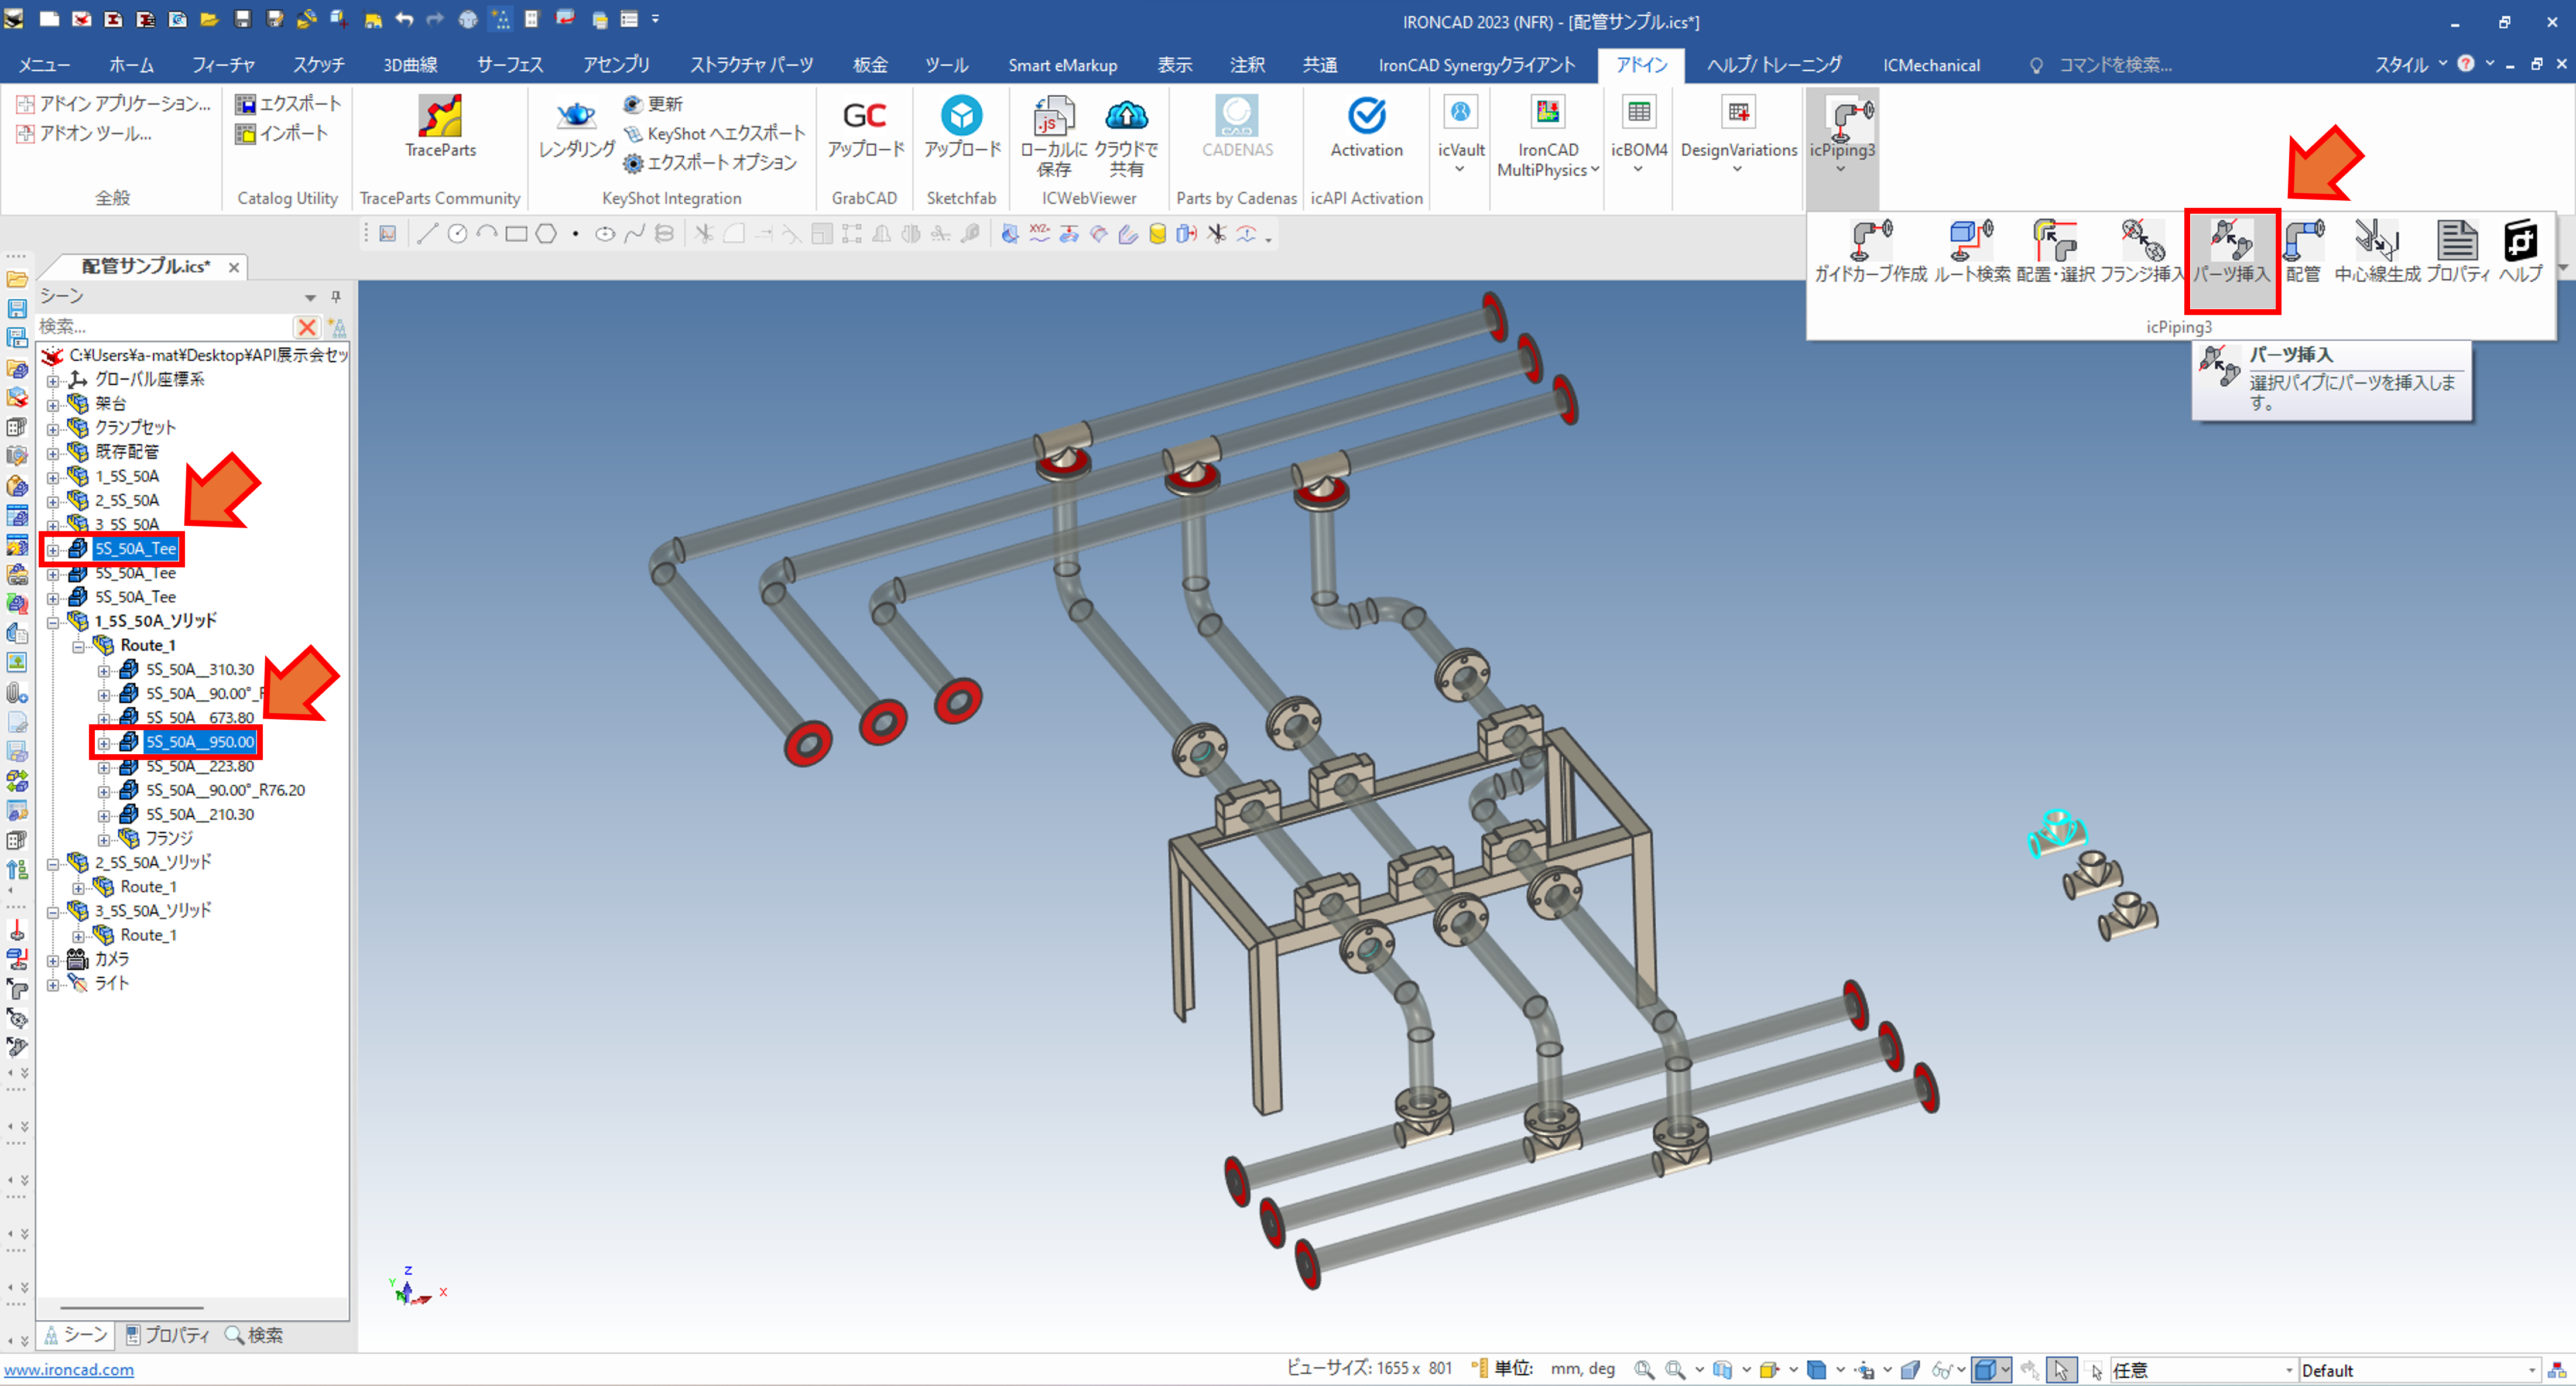Open the プロパティ tab at panel bottom

[x=167, y=1335]
